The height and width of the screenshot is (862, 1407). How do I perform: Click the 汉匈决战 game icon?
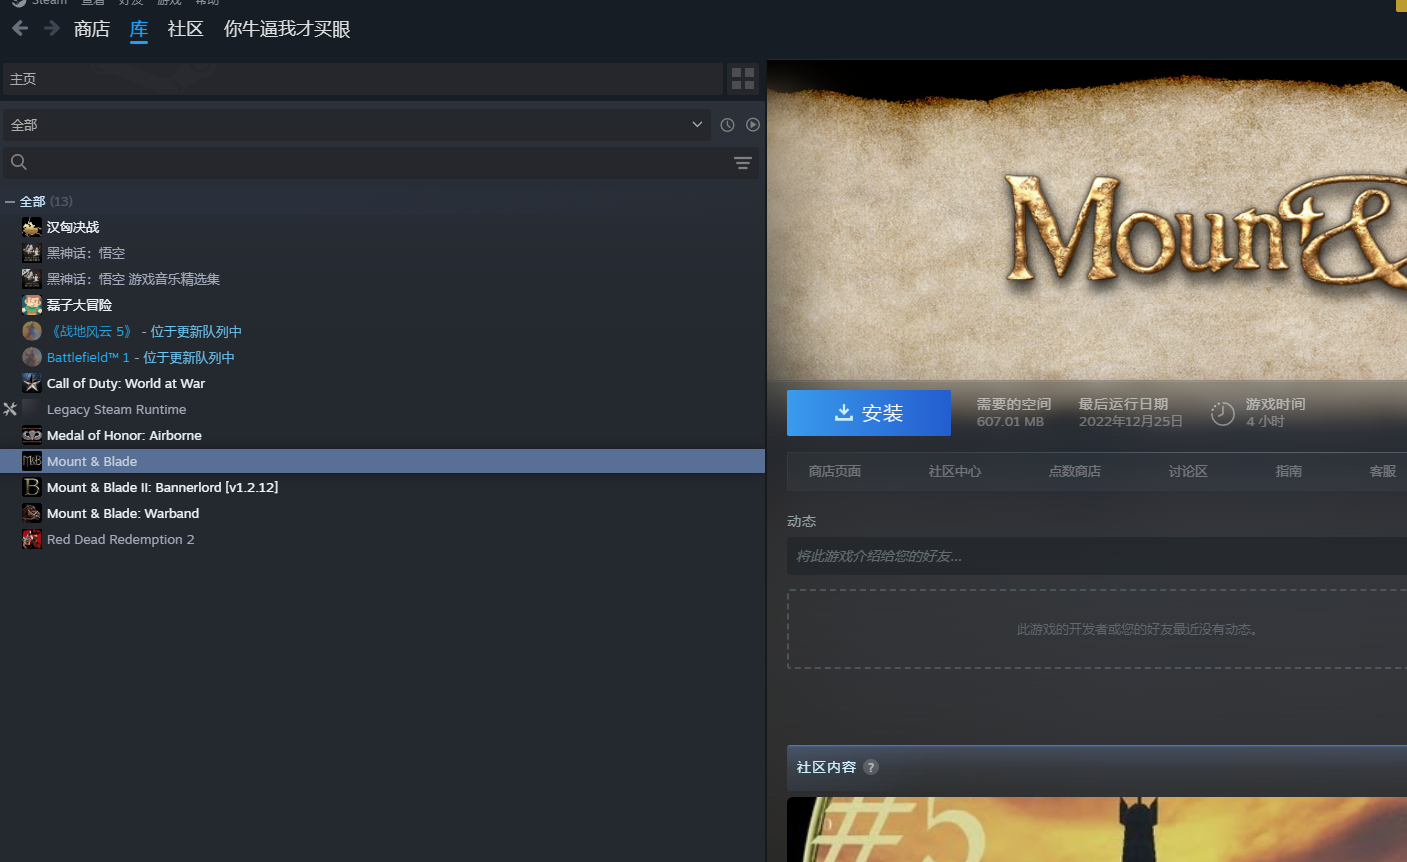tap(32, 227)
